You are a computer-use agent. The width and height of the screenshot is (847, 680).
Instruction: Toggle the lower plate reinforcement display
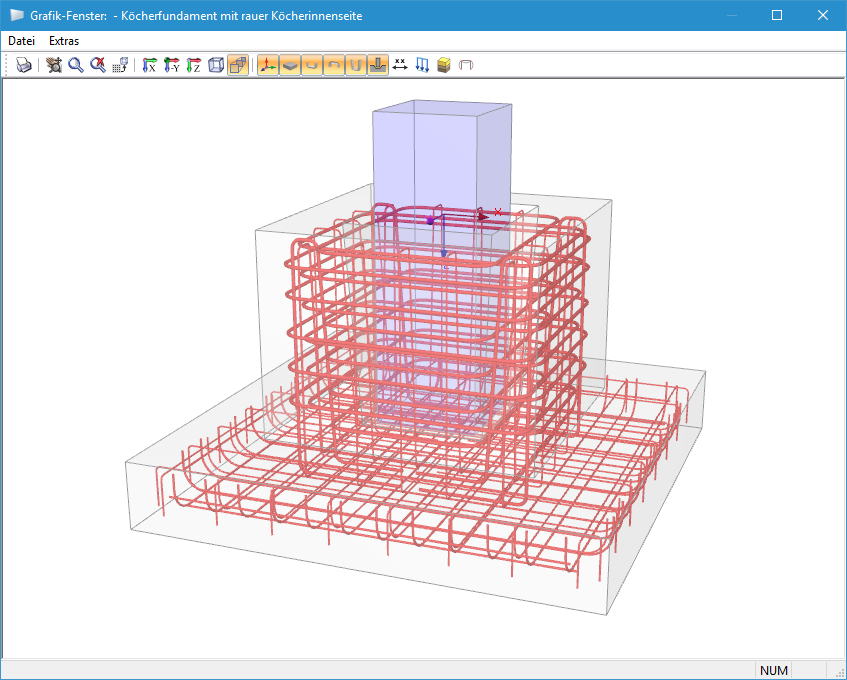click(312, 65)
